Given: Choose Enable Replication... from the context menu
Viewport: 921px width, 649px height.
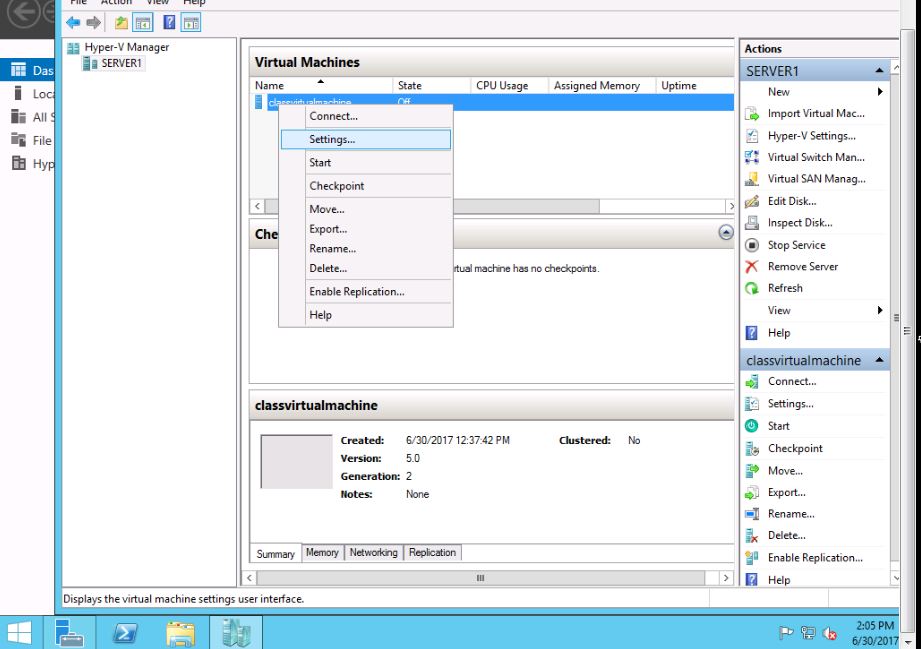Looking at the screenshot, I should [366, 292].
